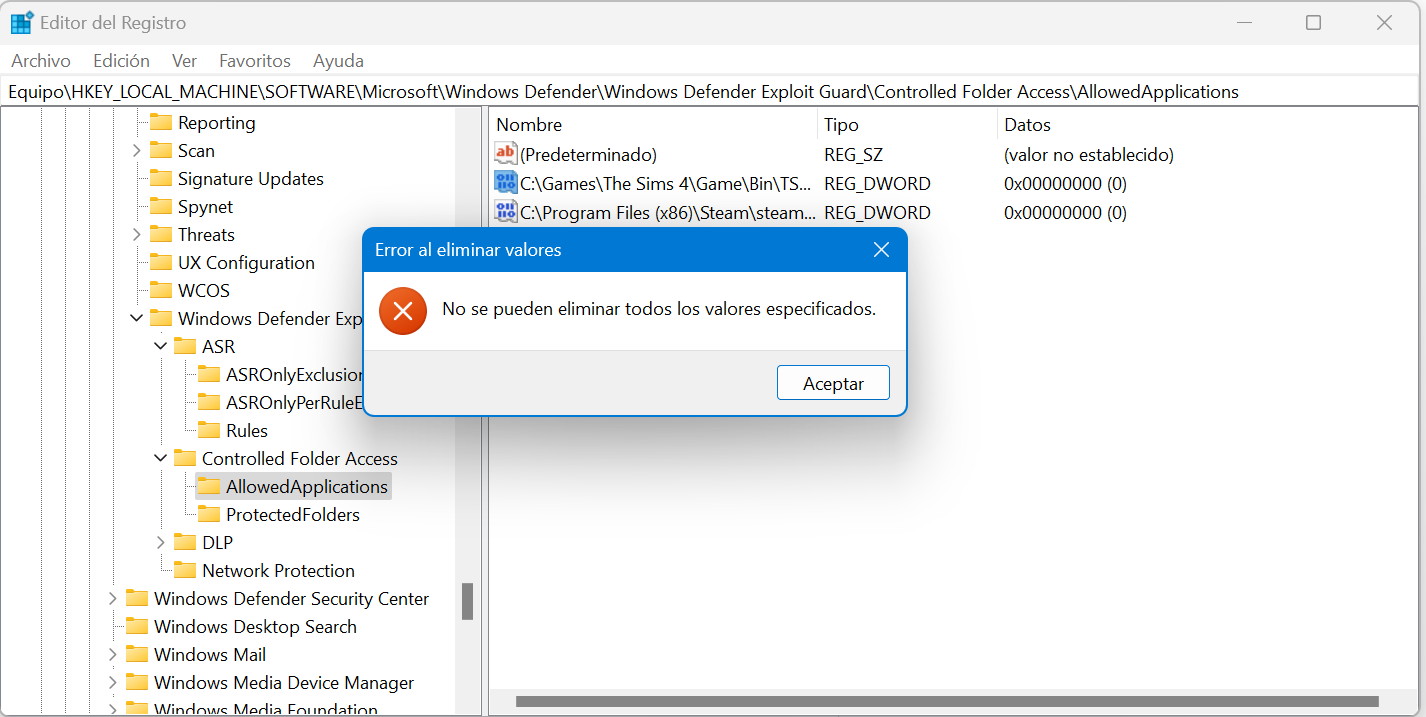Minimize the Editor del Registro window
Image resolution: width=1426 pixels, height=717 pixels.
pyautogui.click(x=1244, y=23)
